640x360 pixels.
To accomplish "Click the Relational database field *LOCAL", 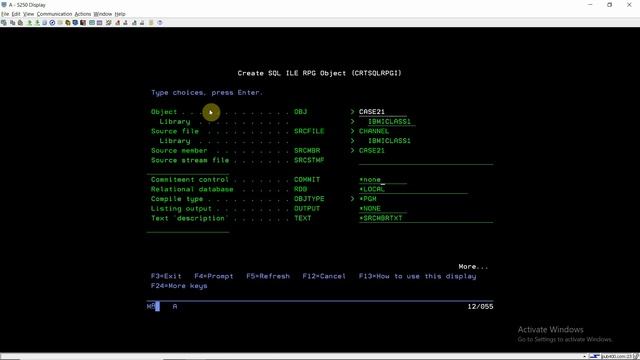I will click(x=413, y=189).
